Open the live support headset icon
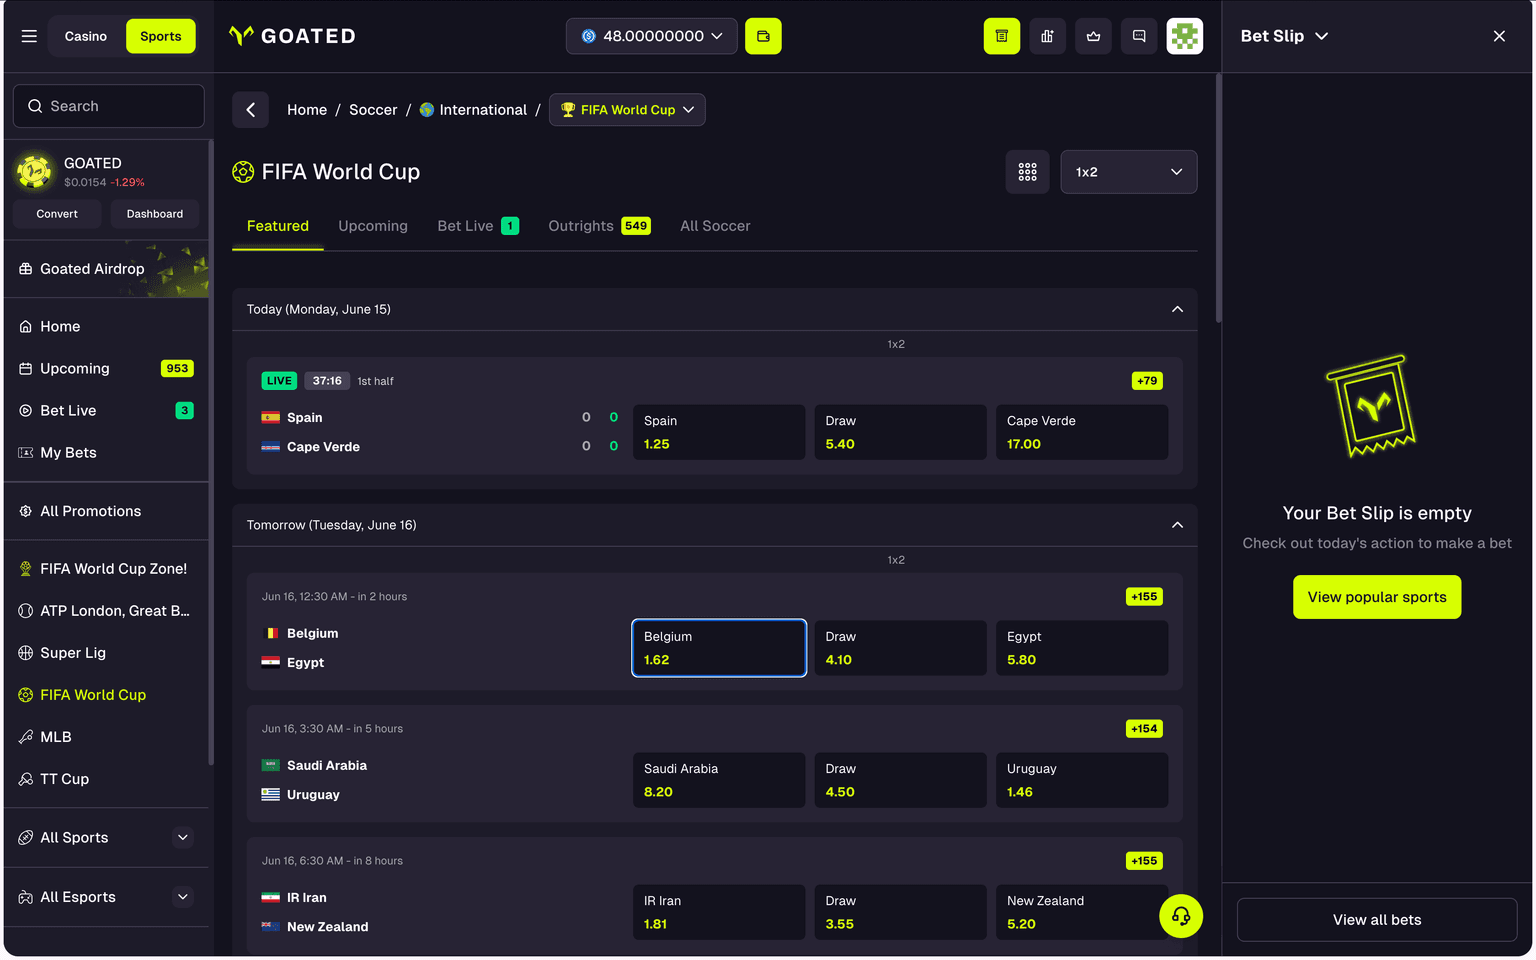The height and width of the screenshot is (960, 1536). click(x=1181, y=916)
